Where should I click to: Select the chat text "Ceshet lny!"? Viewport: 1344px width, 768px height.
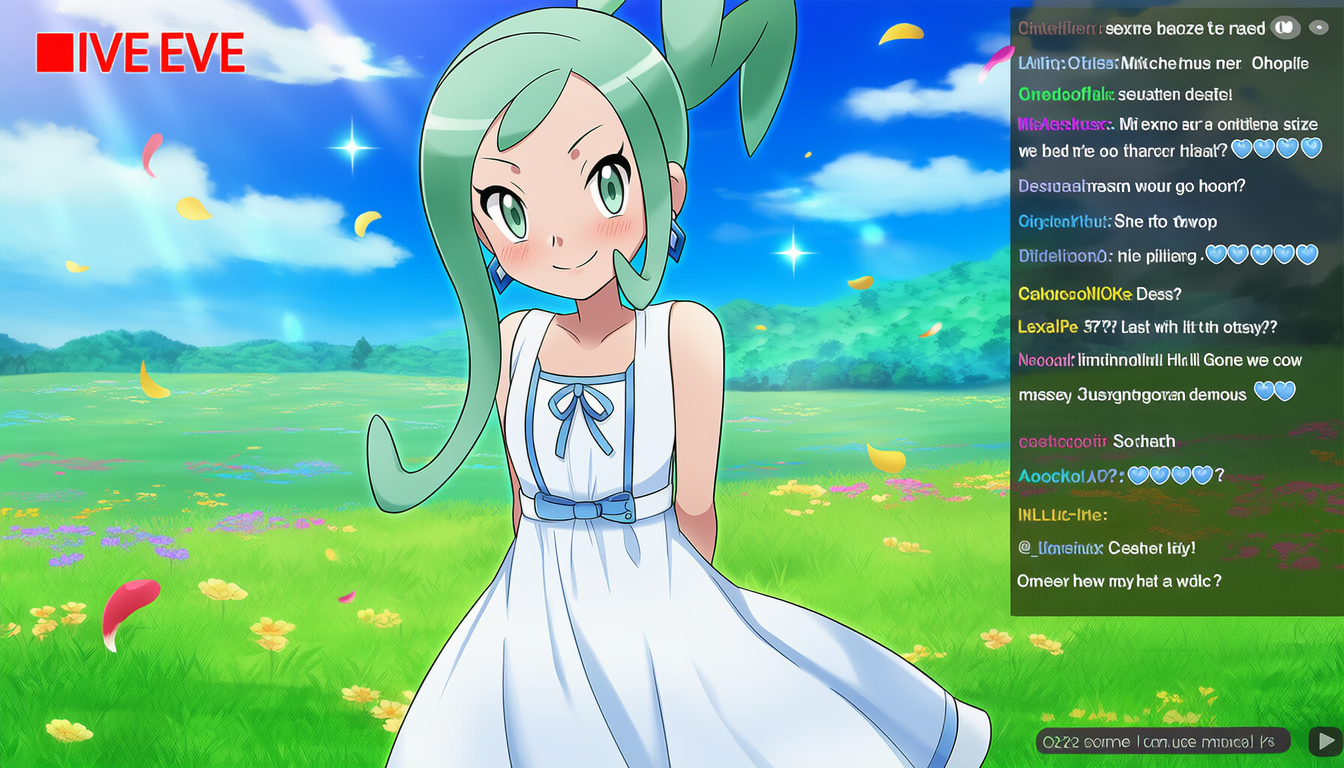(1151, 548)
